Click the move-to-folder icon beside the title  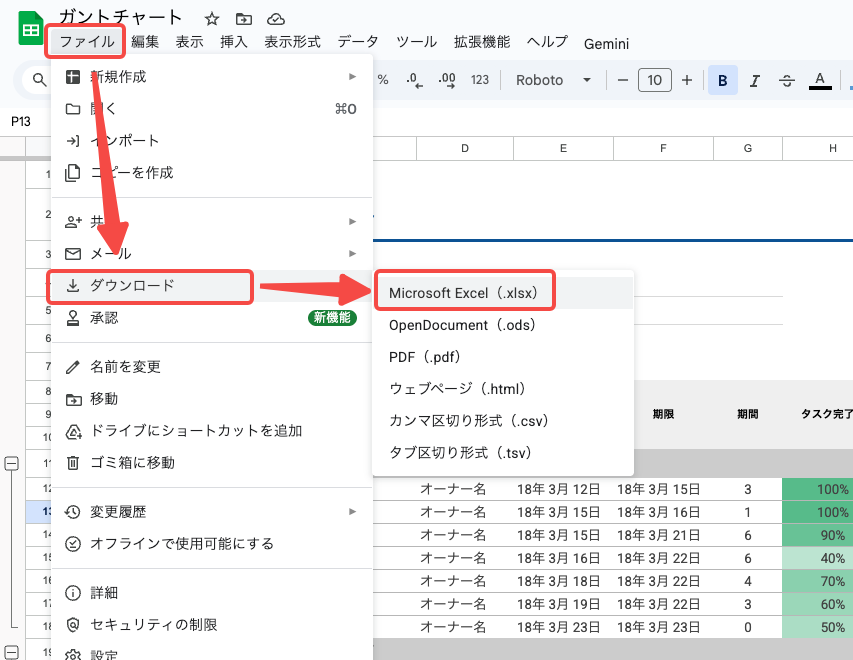(x=244, y=17)
